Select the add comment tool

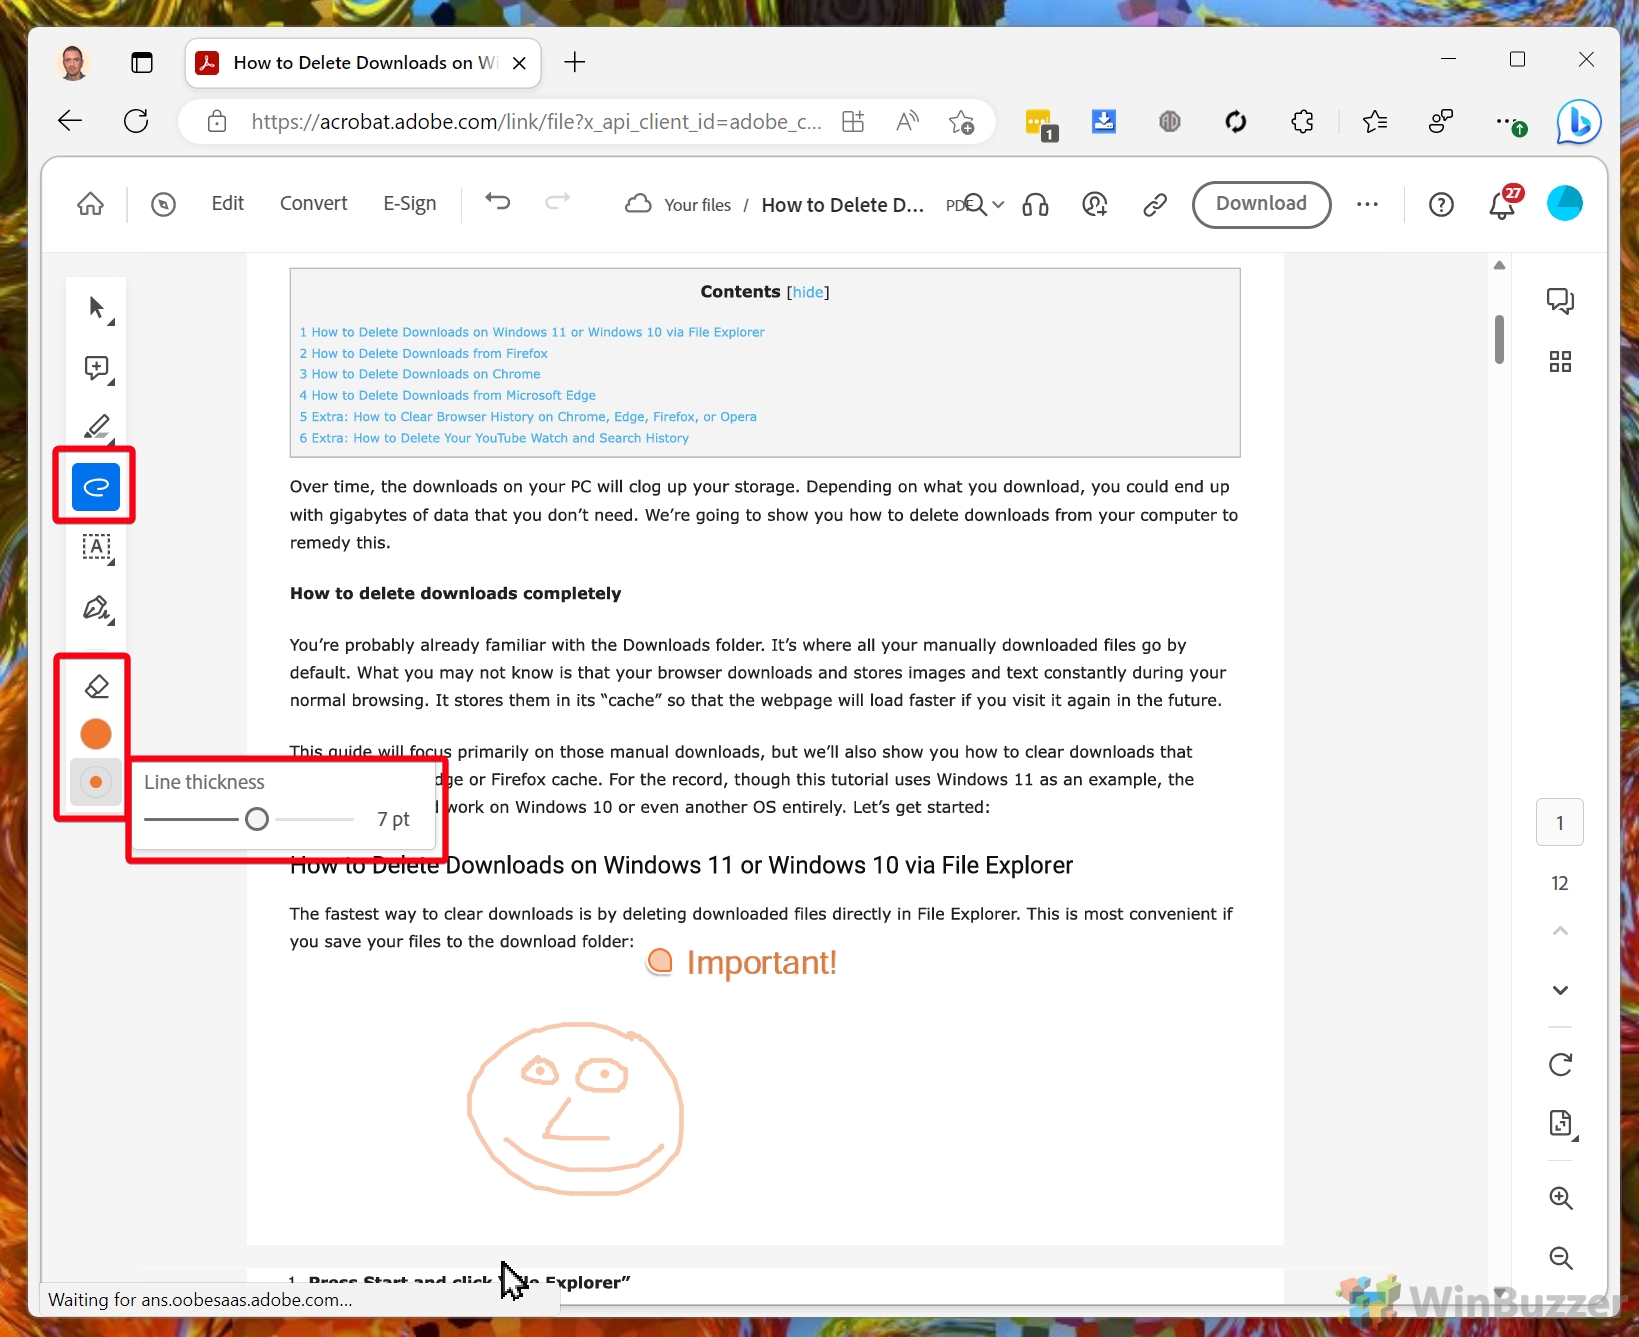97,368
